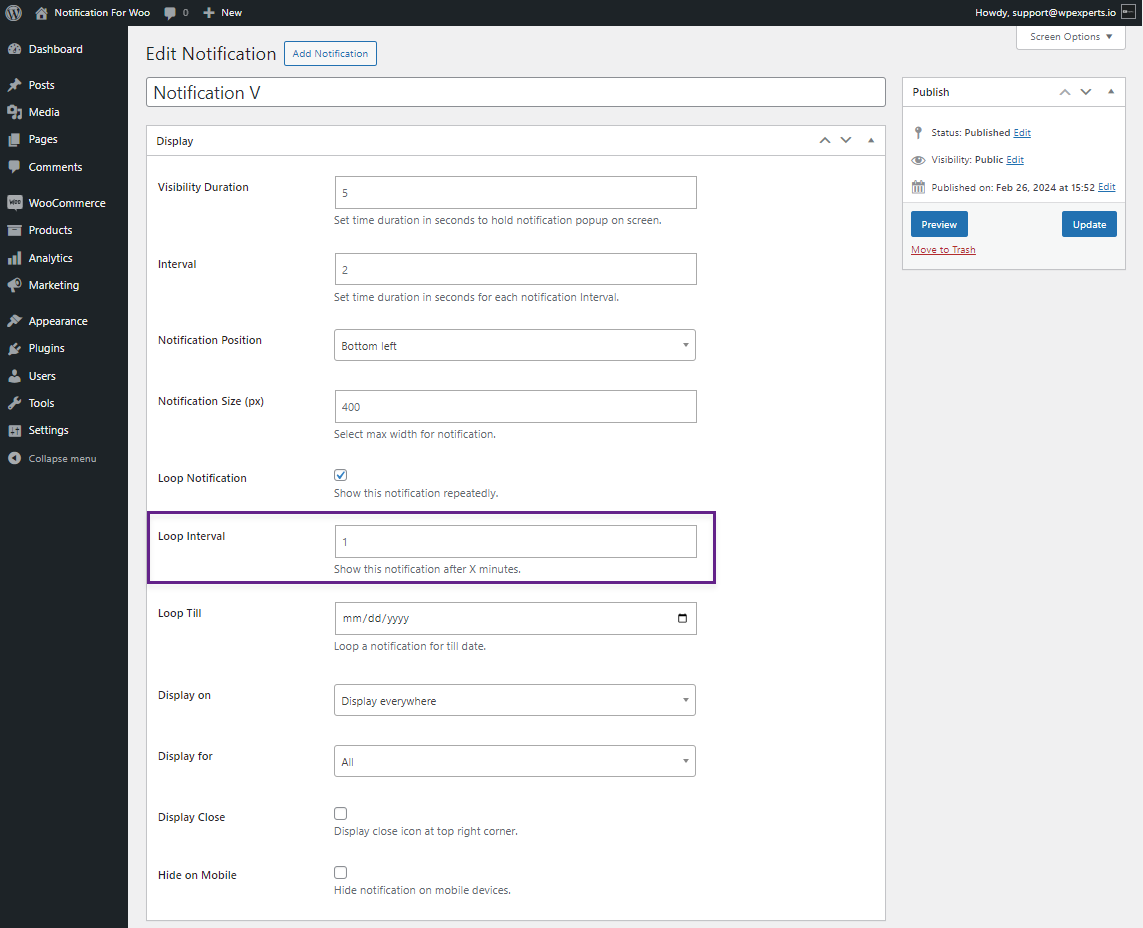
Task: Click the WooCommerce logo icon
Action: [x=15, y=203]
